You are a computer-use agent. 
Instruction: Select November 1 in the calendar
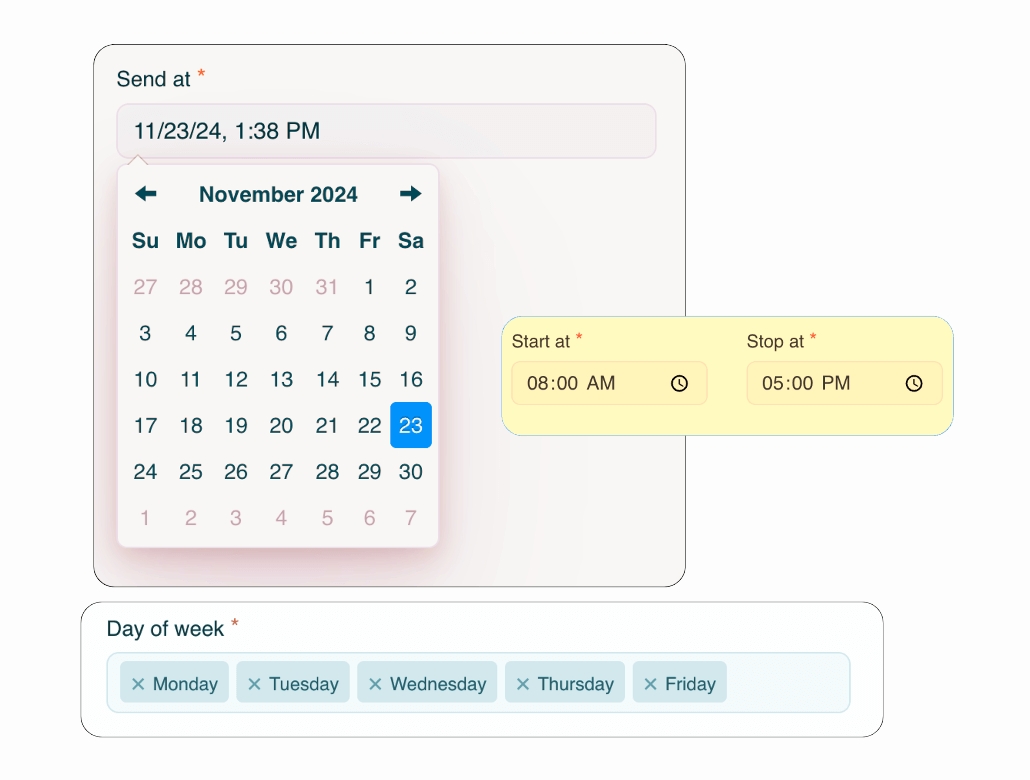pyautogui.click(x=370, y=287)
